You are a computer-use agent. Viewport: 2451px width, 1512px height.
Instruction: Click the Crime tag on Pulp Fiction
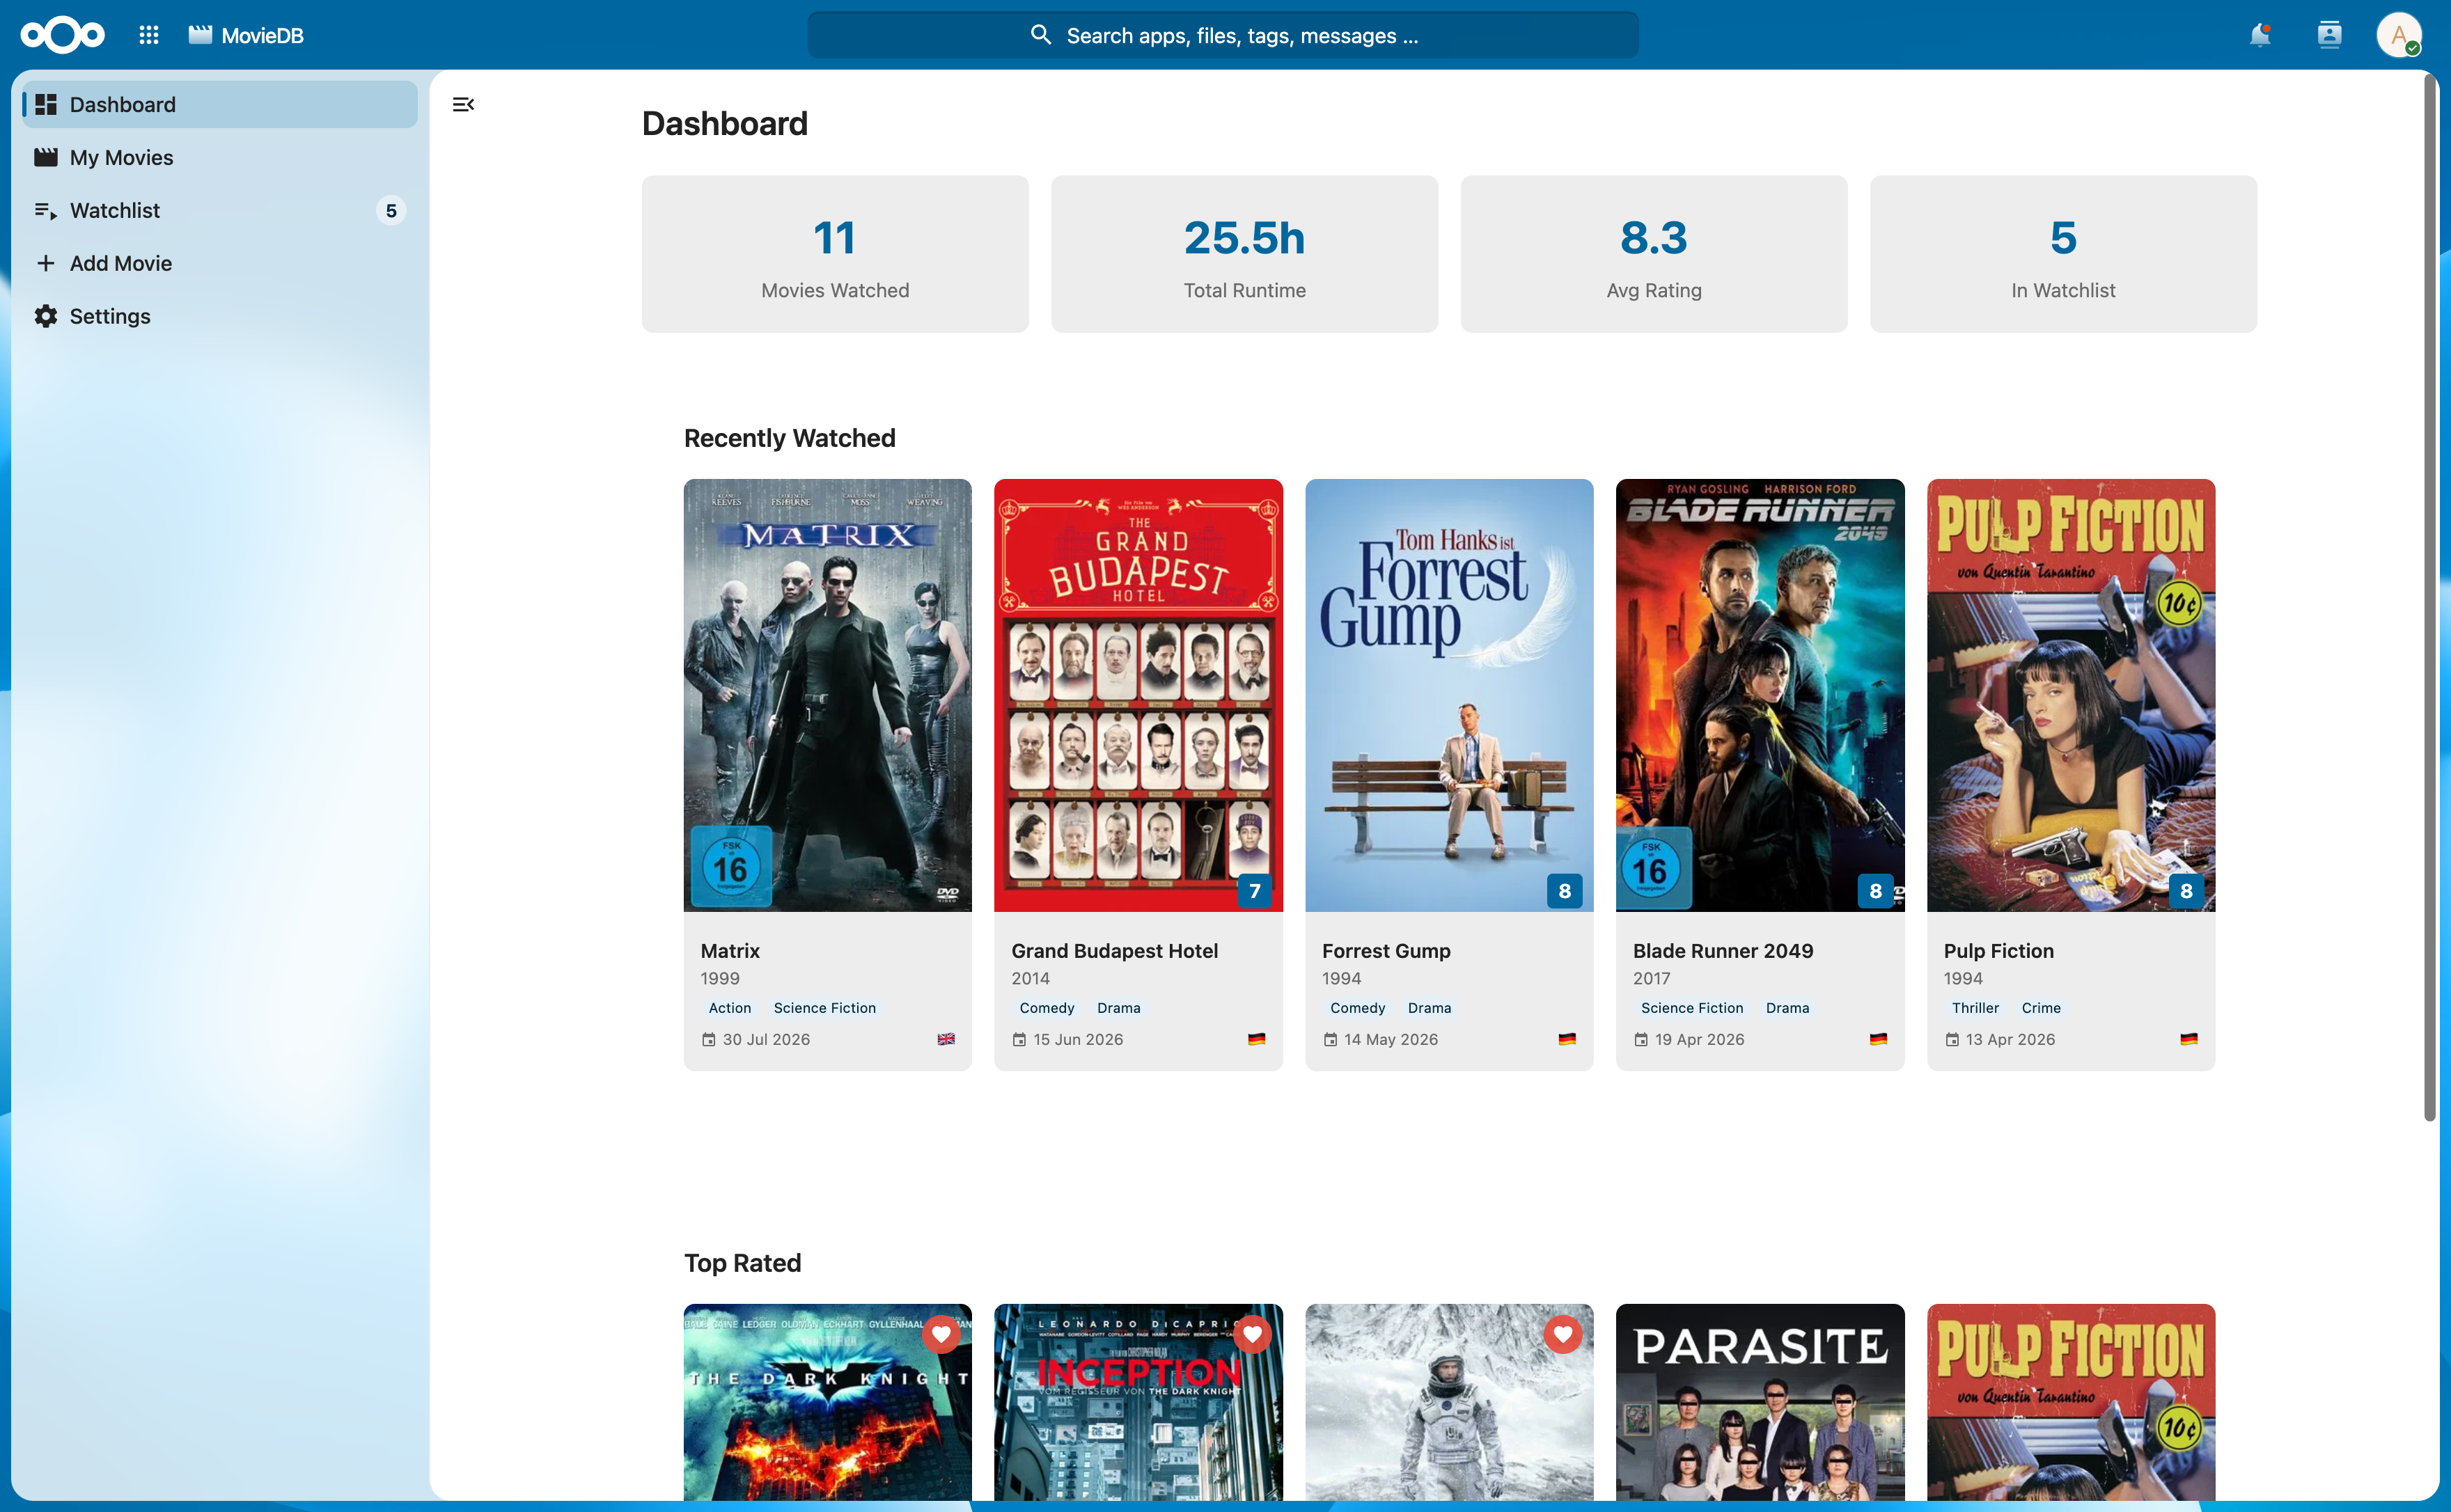tap(2041, 1008)
